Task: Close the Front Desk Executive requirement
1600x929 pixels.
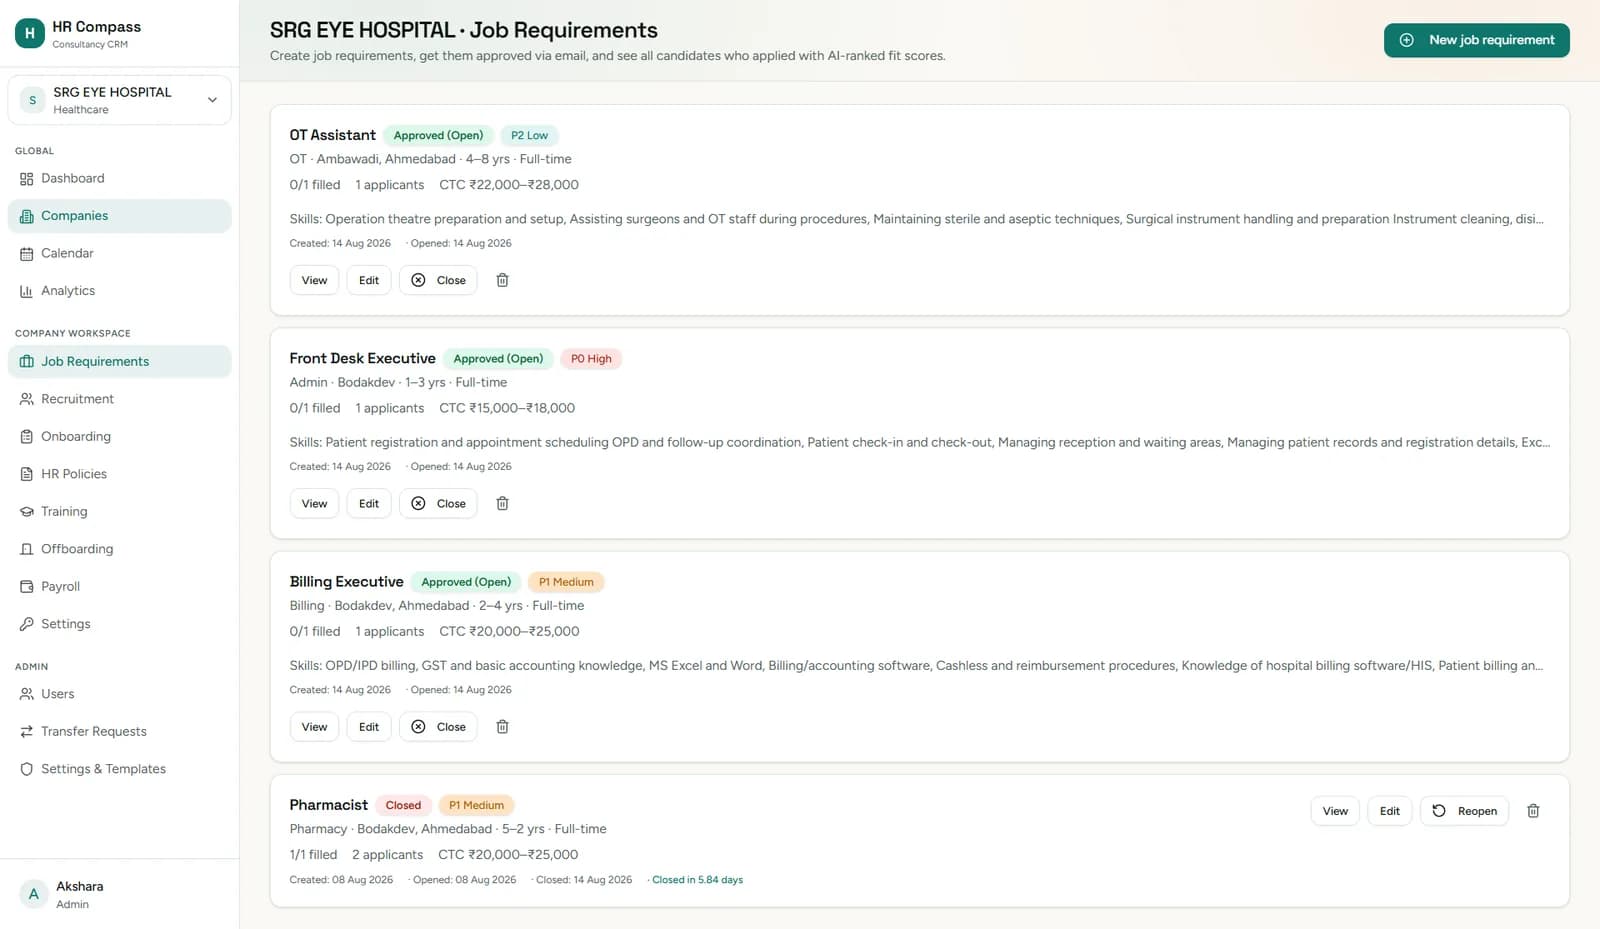Action: 438,504
